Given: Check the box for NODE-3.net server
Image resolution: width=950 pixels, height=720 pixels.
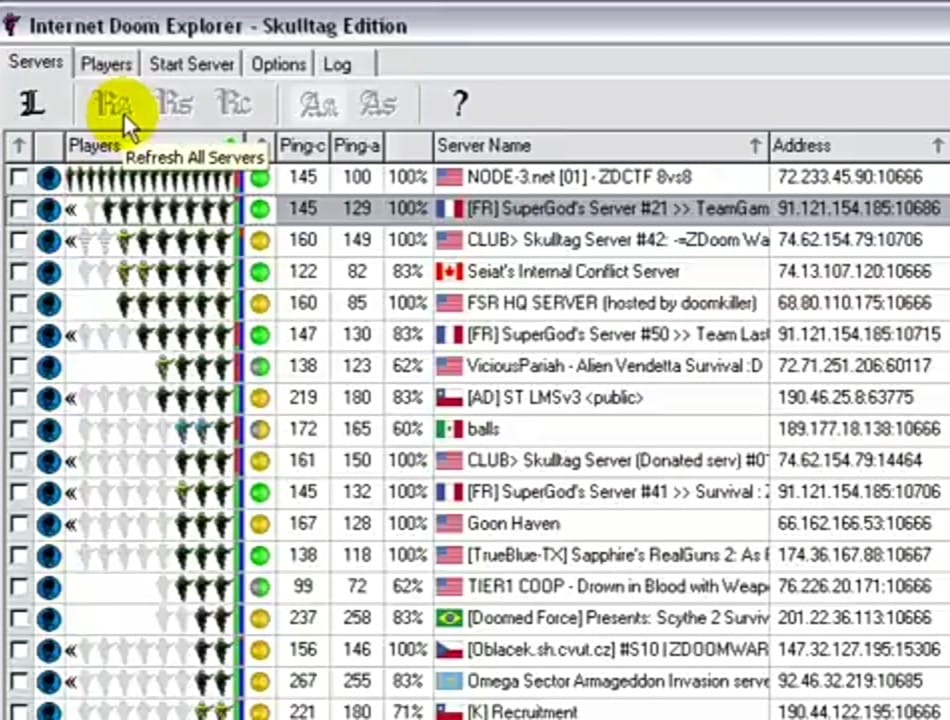Looking at the screenshot, I should tap(19, 178).
